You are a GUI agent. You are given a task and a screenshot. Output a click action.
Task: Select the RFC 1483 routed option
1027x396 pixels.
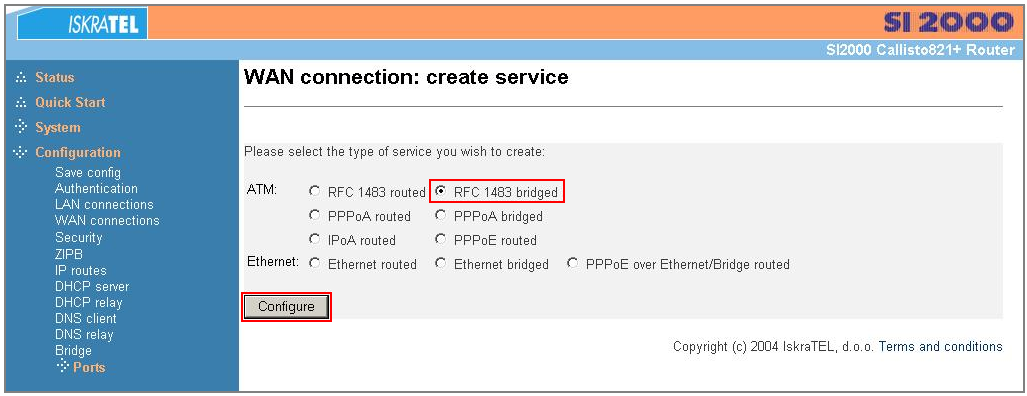(315, 192)
